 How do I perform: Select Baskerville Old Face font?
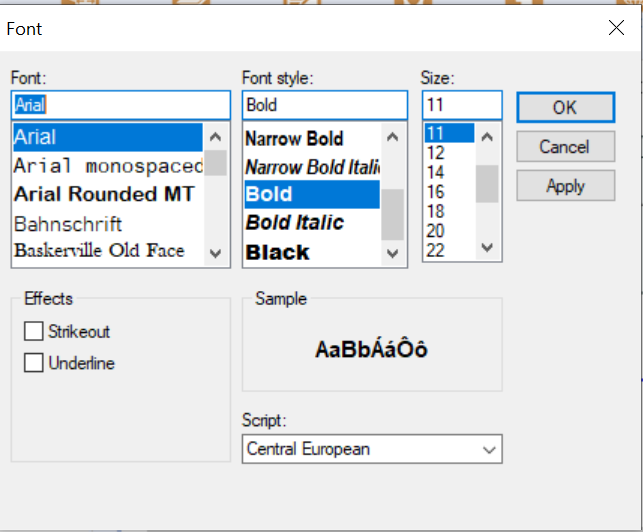[99, 250]
